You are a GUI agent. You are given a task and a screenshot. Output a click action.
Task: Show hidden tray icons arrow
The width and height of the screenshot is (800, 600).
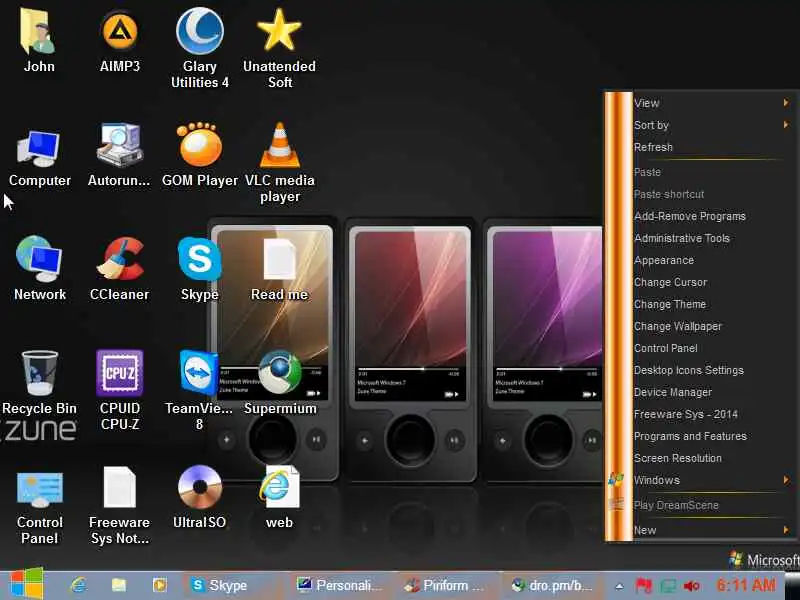click(619, 586)
